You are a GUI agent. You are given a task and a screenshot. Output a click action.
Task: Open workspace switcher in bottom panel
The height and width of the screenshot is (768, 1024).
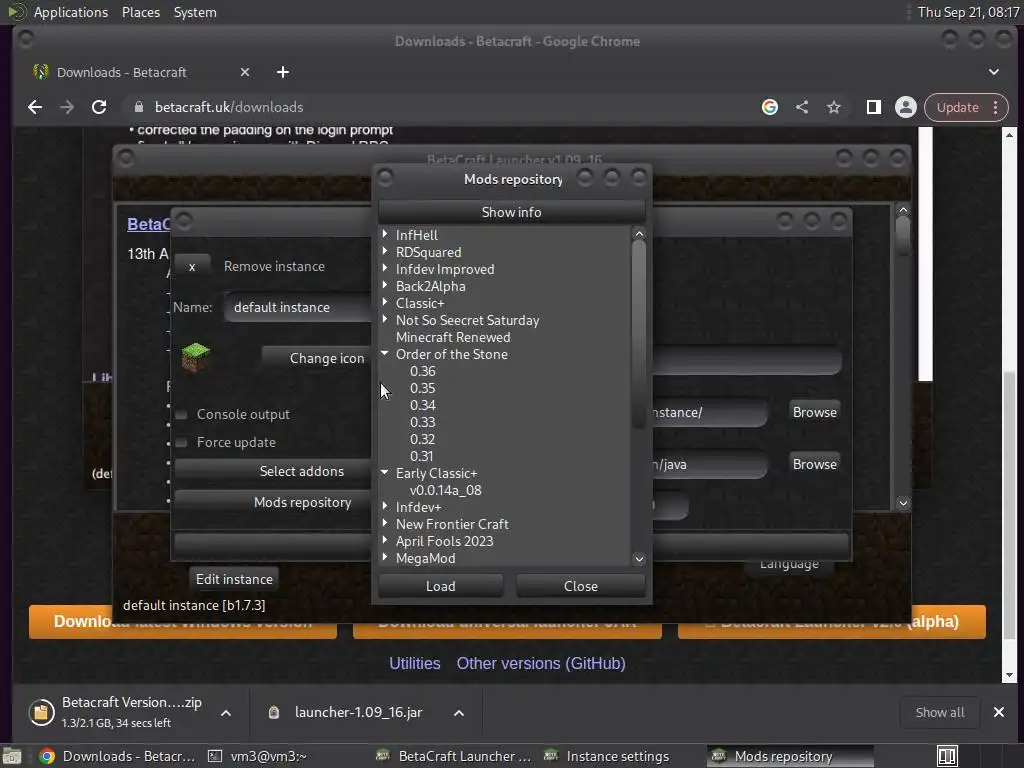coord(947,756)
